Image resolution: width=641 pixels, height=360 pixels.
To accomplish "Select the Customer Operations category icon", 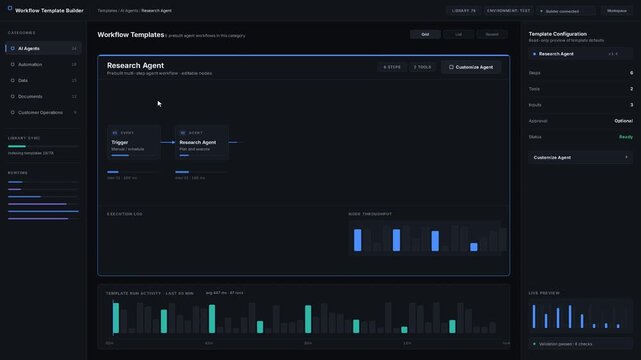I will 13,112.
